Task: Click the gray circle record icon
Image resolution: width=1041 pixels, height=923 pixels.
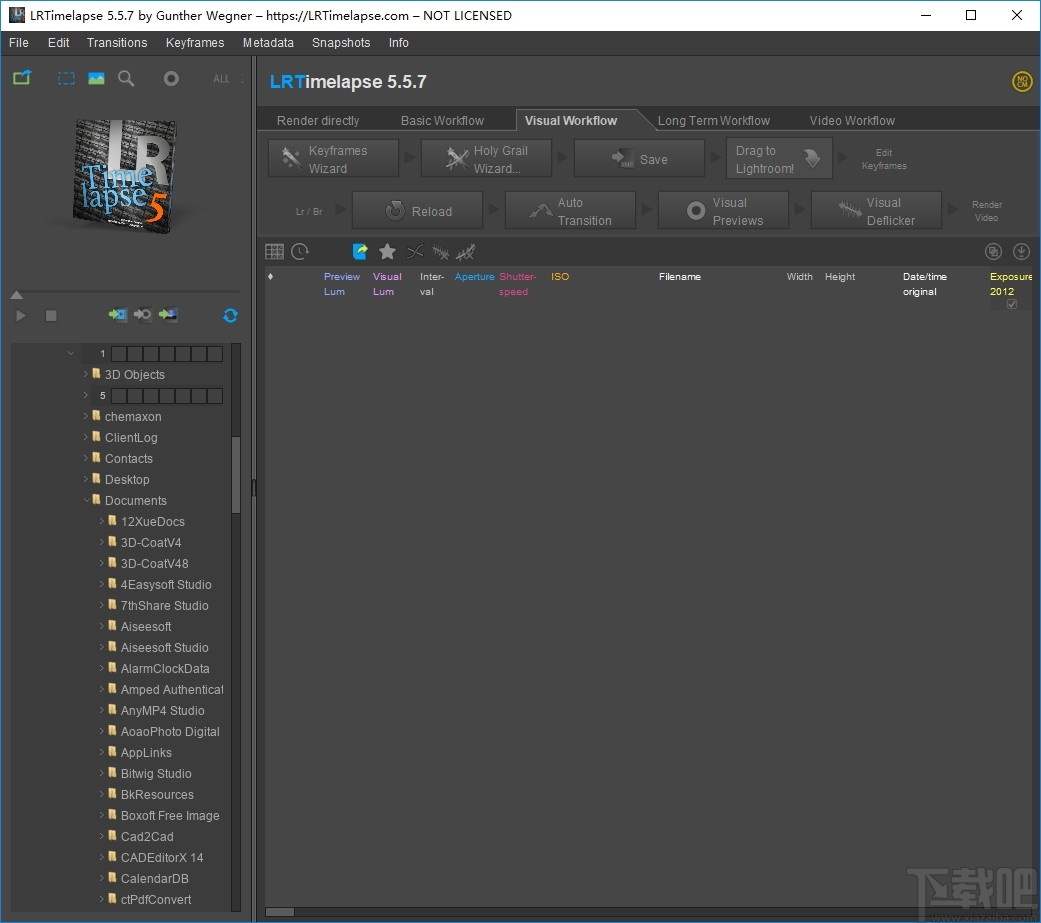Action: [171, 78]
